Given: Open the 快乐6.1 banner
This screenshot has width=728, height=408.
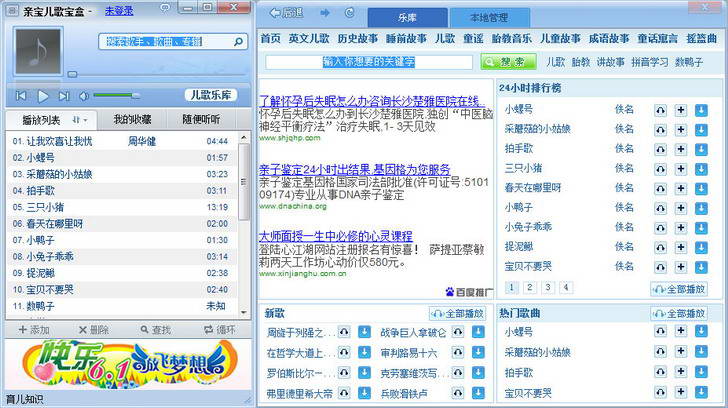Looking at the screenshot, I should (x=129, y=364).
